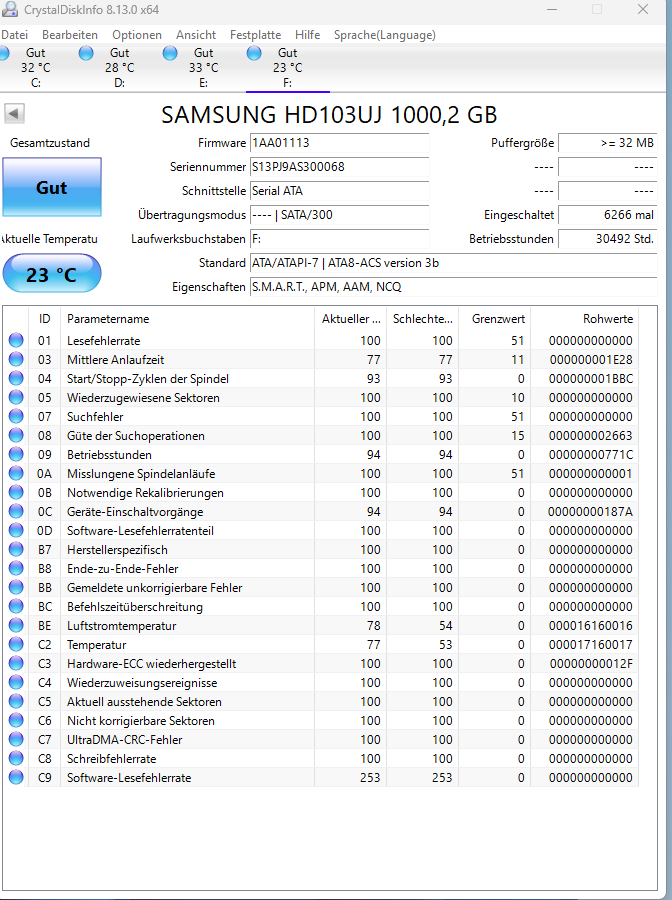Click status orb for Ende-zu-Ende-Fehler row
The image size is (672, 900).
click(16, 568)
